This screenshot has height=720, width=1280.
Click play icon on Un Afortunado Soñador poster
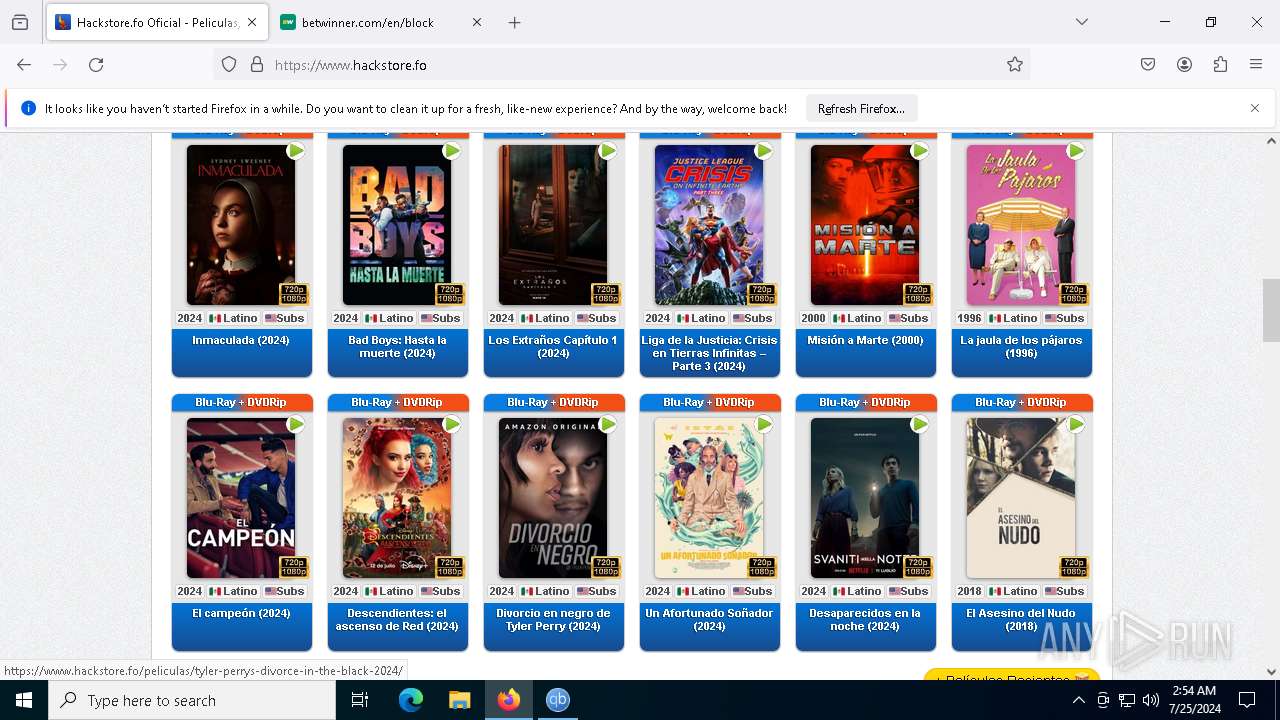pos(764,424)
